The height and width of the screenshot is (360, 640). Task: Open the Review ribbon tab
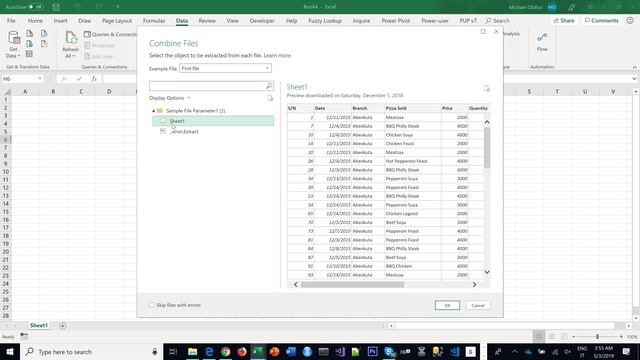tap(207, 21)
